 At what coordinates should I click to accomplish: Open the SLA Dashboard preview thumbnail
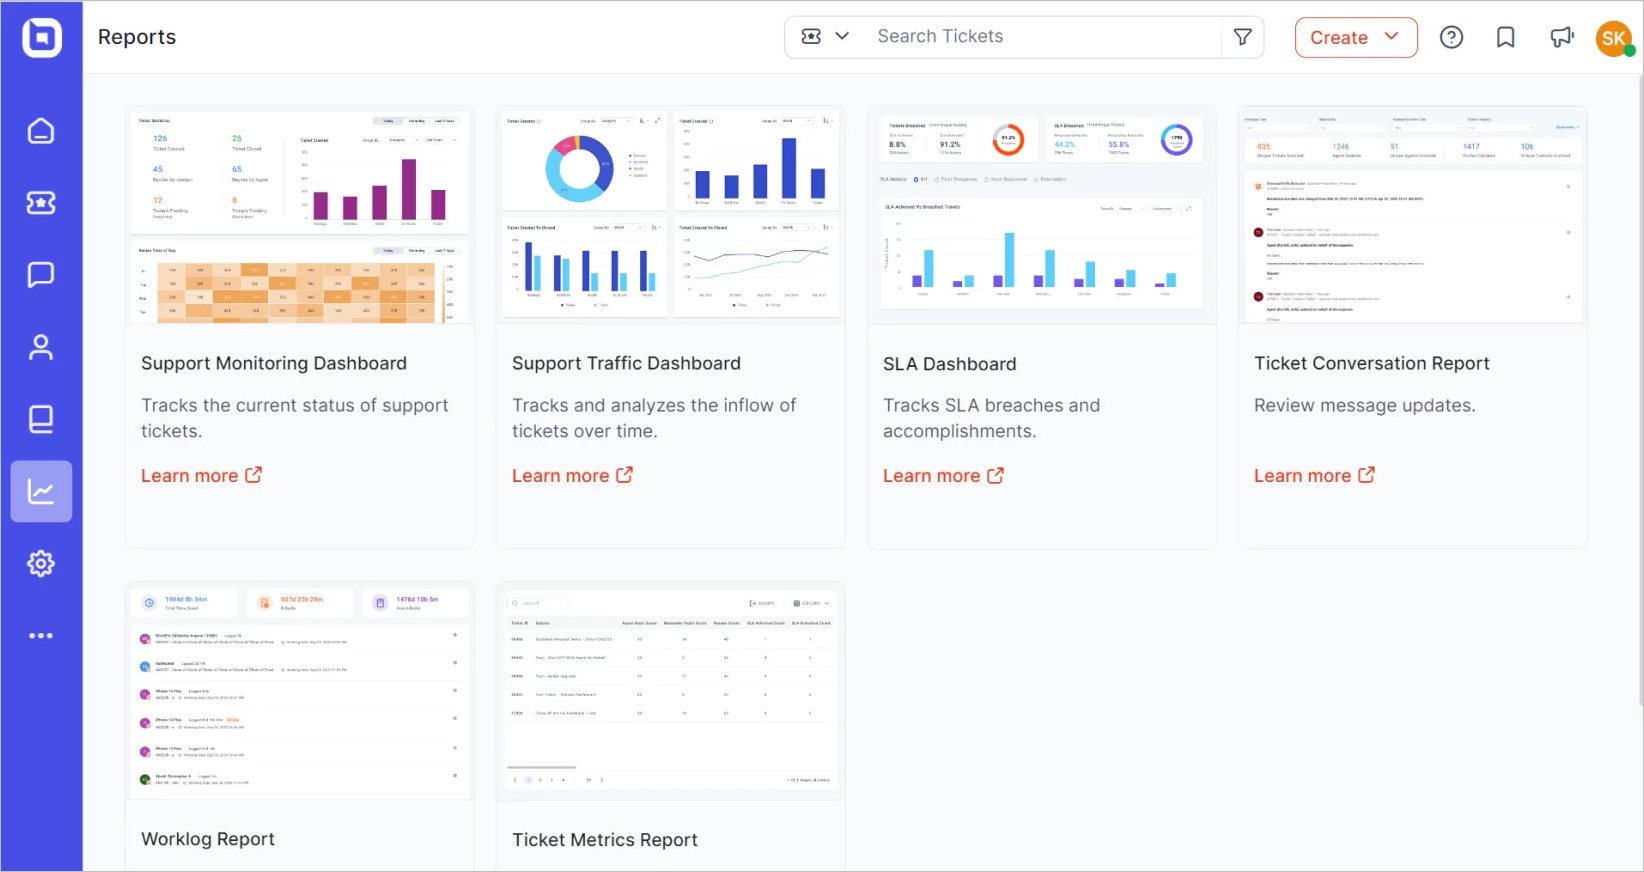point(1042,216)
